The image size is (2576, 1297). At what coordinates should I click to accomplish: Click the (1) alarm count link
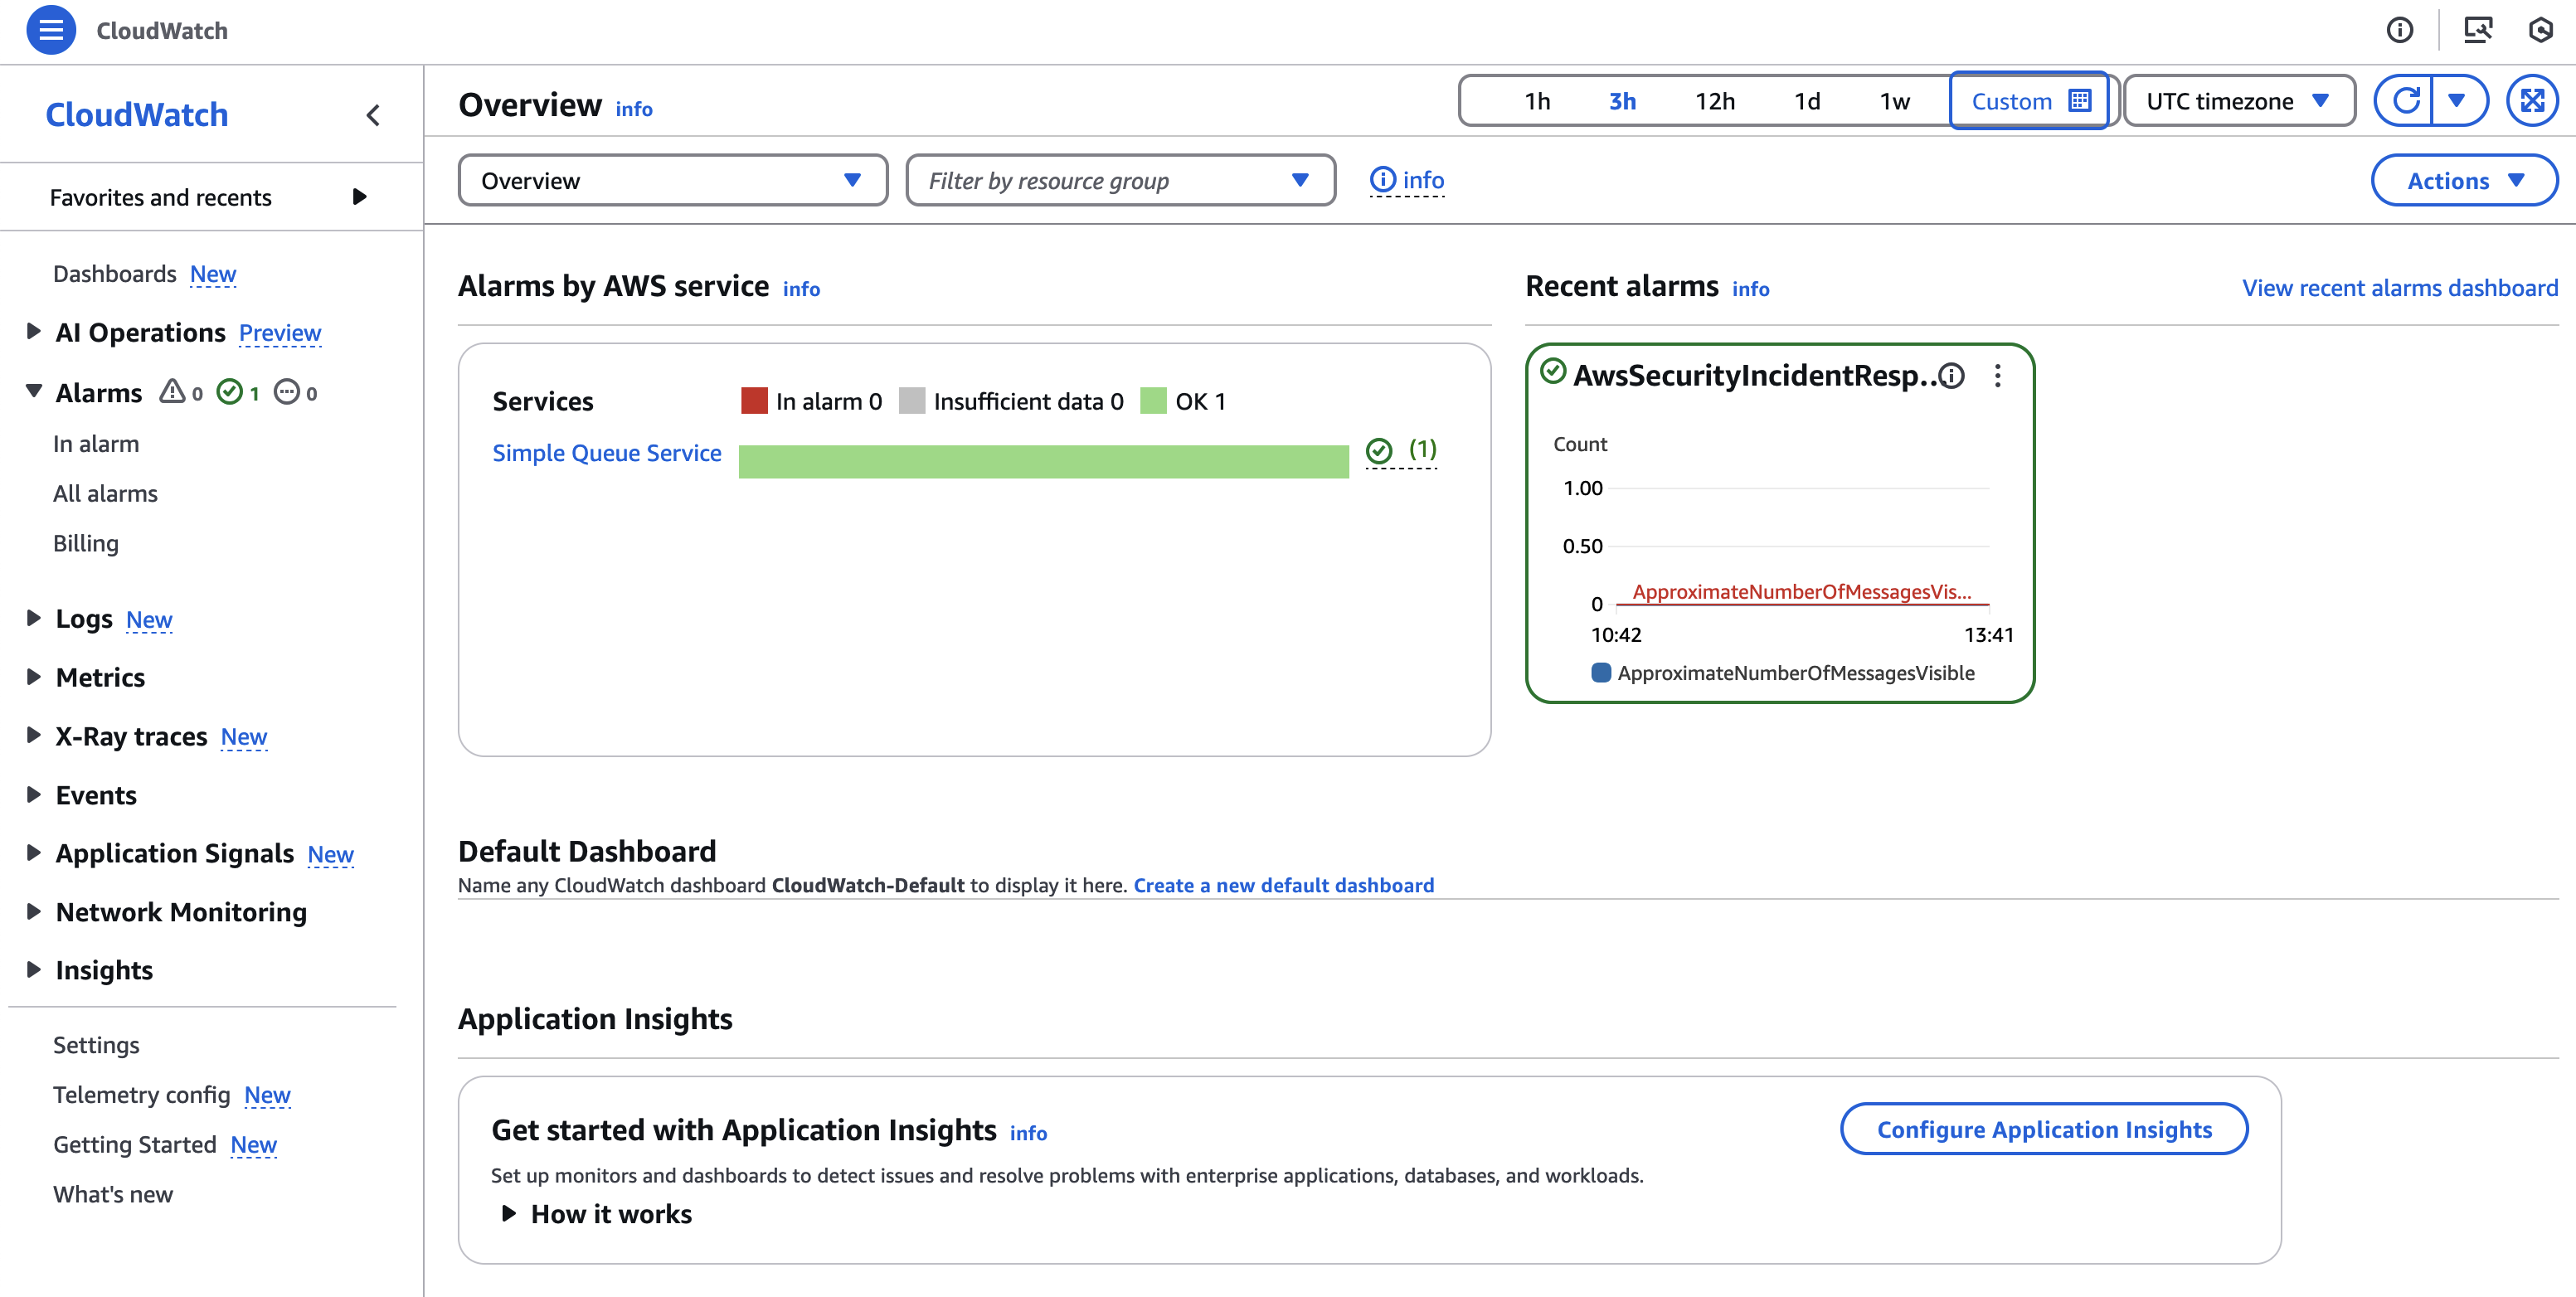click(1422, 450)
